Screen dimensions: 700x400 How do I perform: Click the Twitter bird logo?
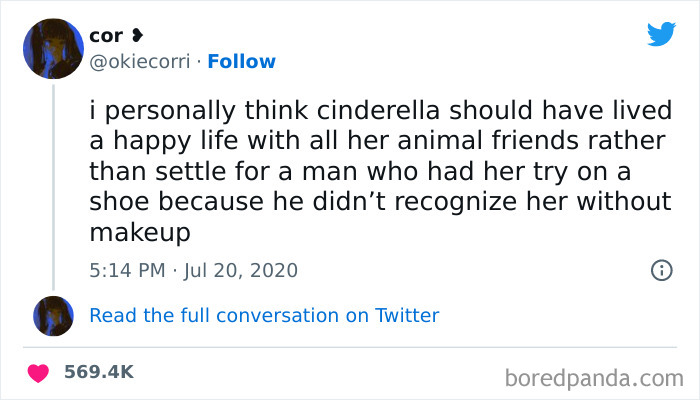tap(661, 34)
